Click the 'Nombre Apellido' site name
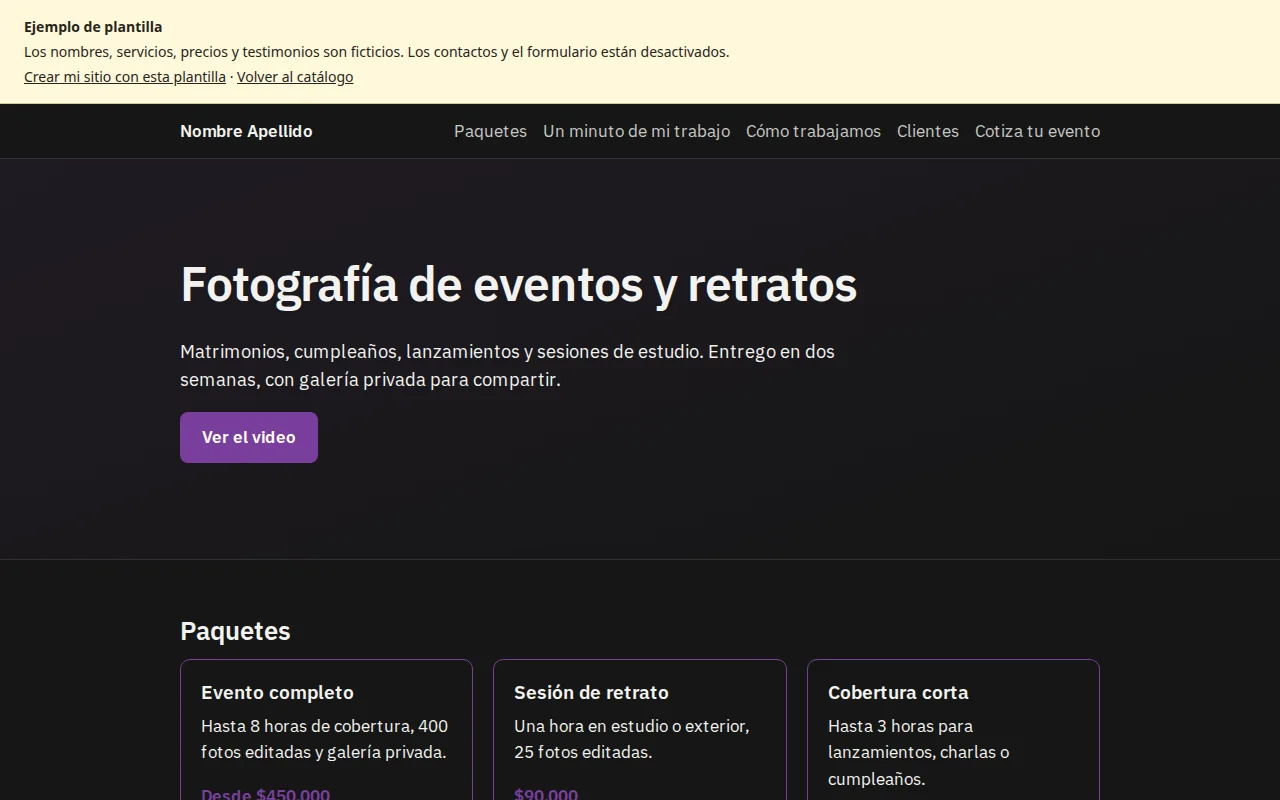This screenshot has width=1280, height=800. [246, 131]
